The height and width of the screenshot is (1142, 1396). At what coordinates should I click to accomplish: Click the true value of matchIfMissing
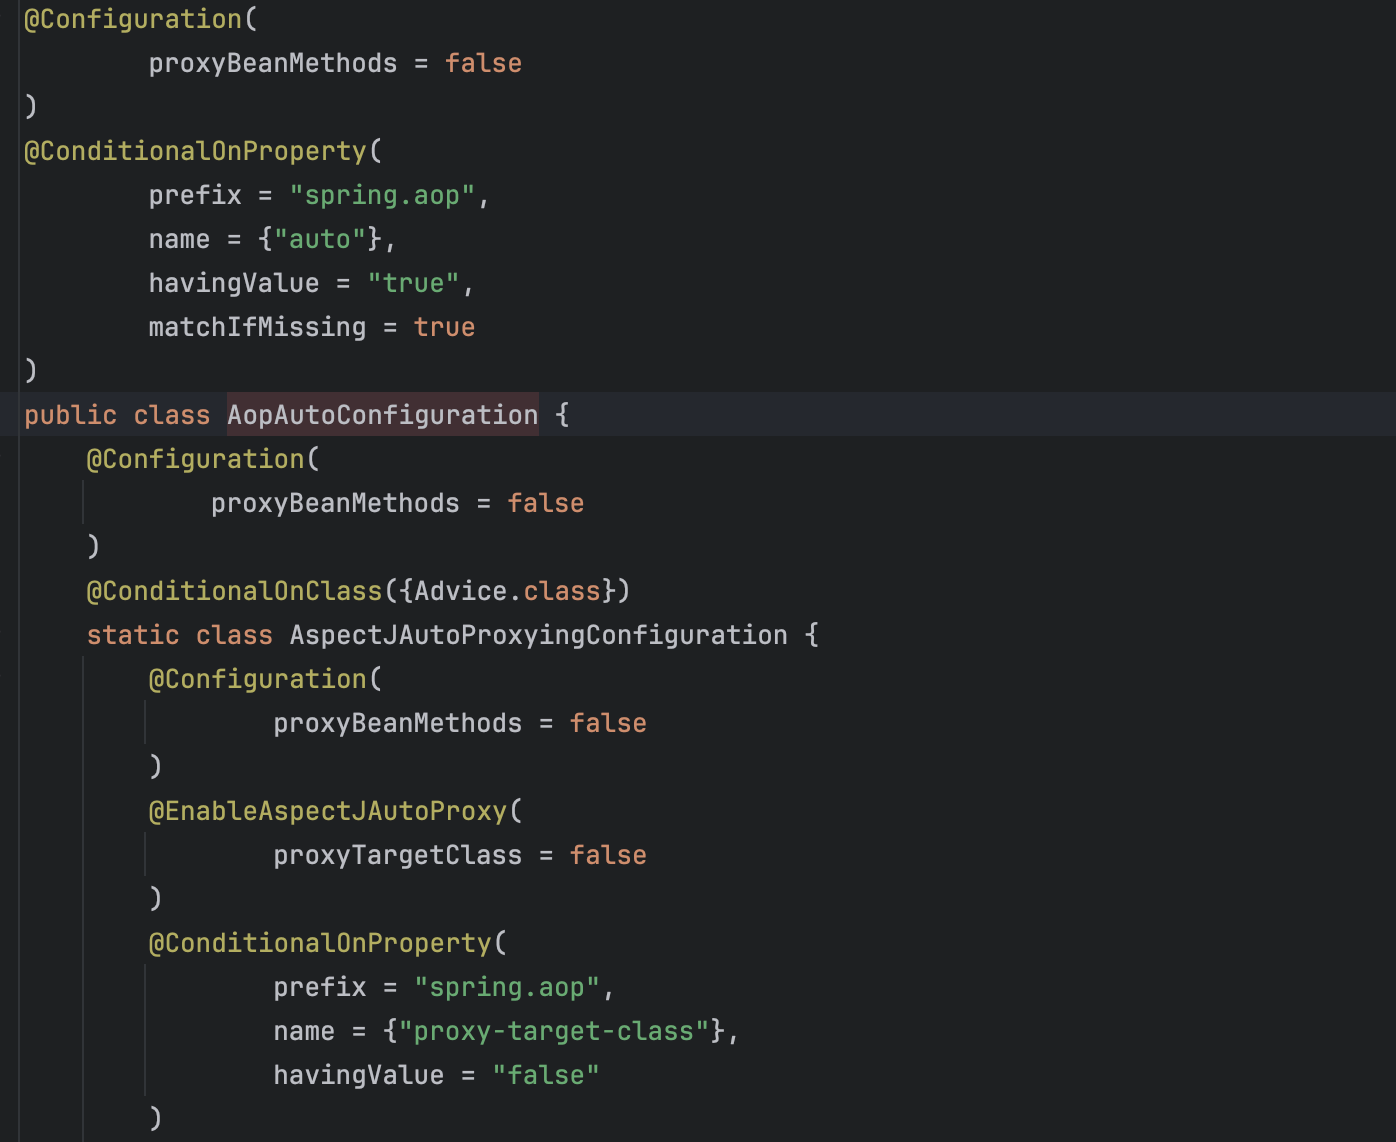(444, 327)
